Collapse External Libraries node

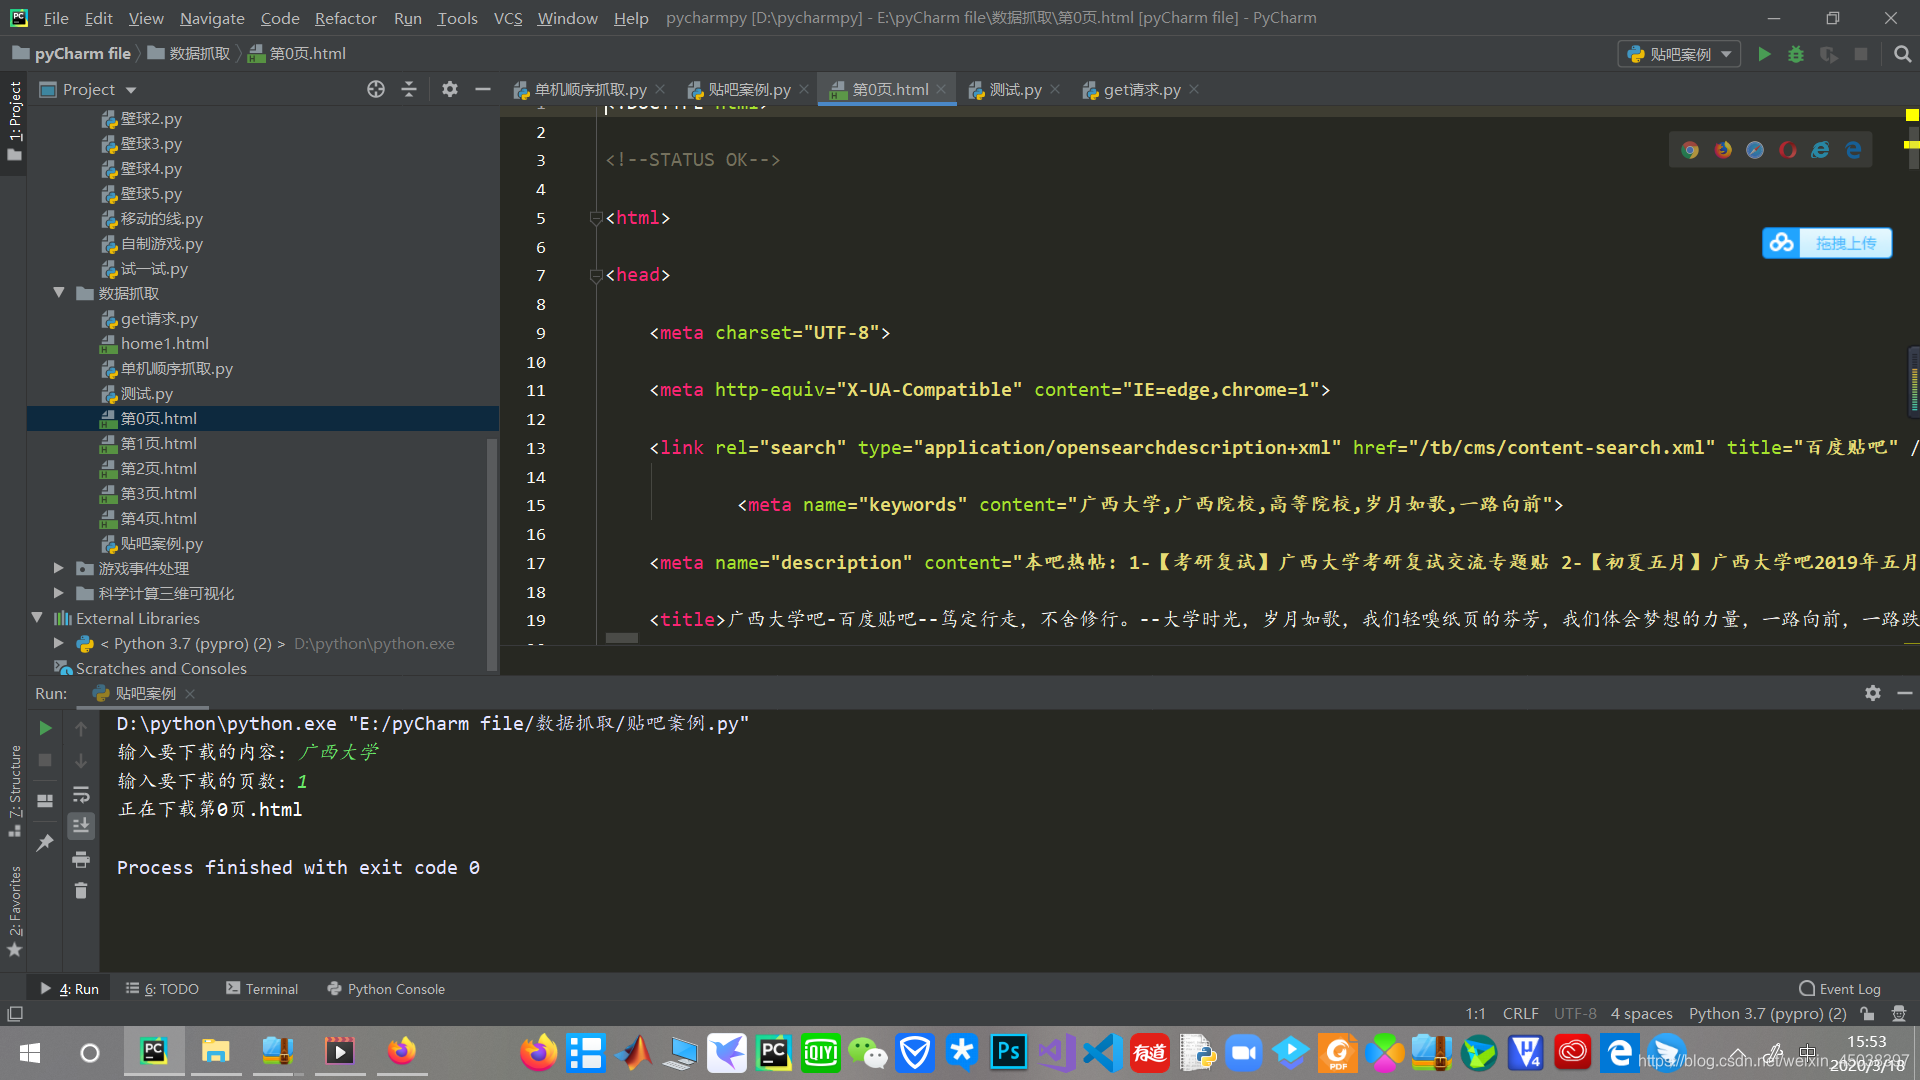click(37, 618)
